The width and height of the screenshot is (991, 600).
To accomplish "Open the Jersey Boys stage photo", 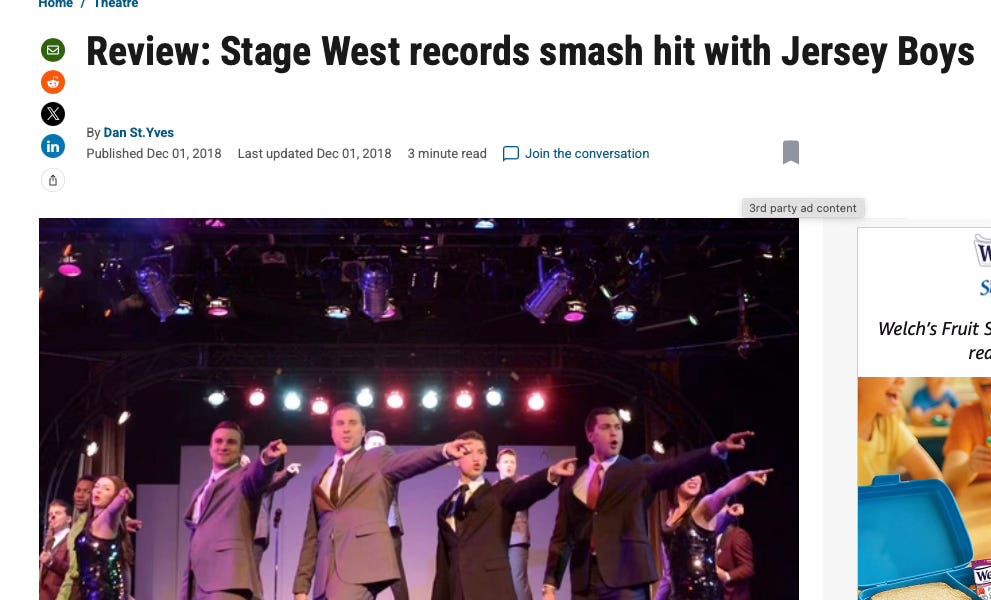I will click(x=419, y=409).
